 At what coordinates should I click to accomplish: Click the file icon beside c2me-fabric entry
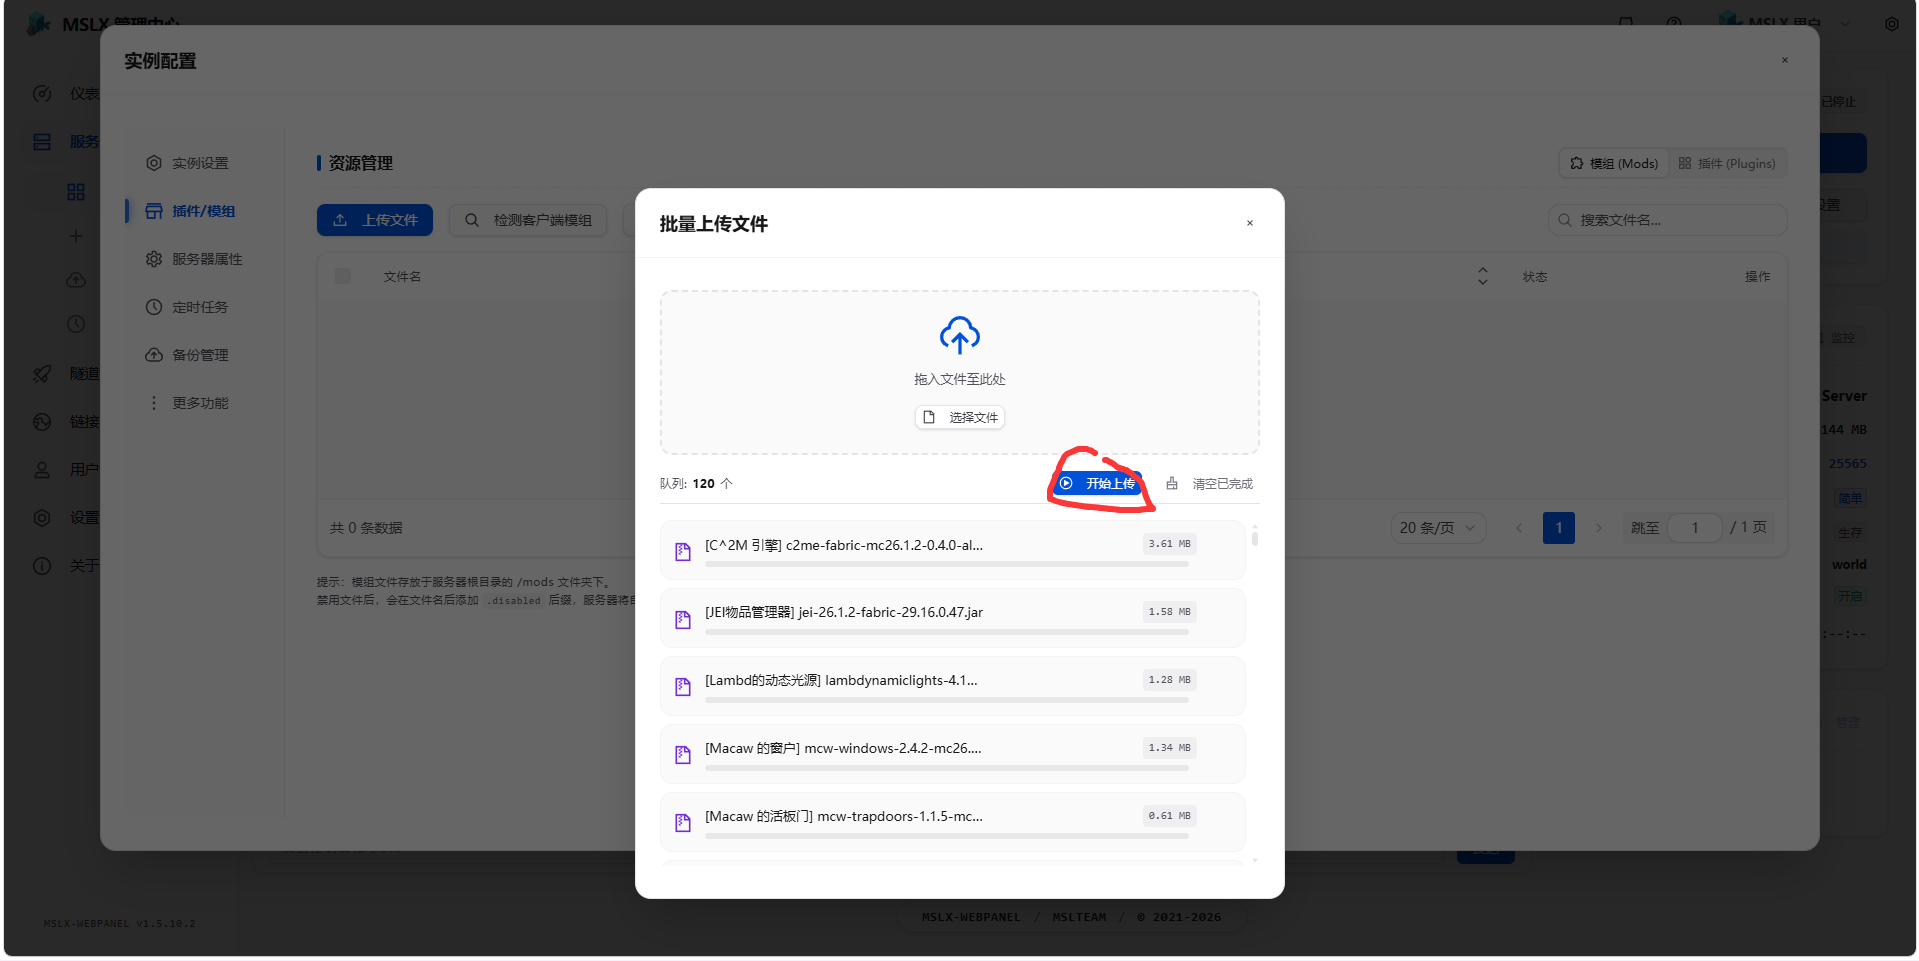click(x=683, y=551)
